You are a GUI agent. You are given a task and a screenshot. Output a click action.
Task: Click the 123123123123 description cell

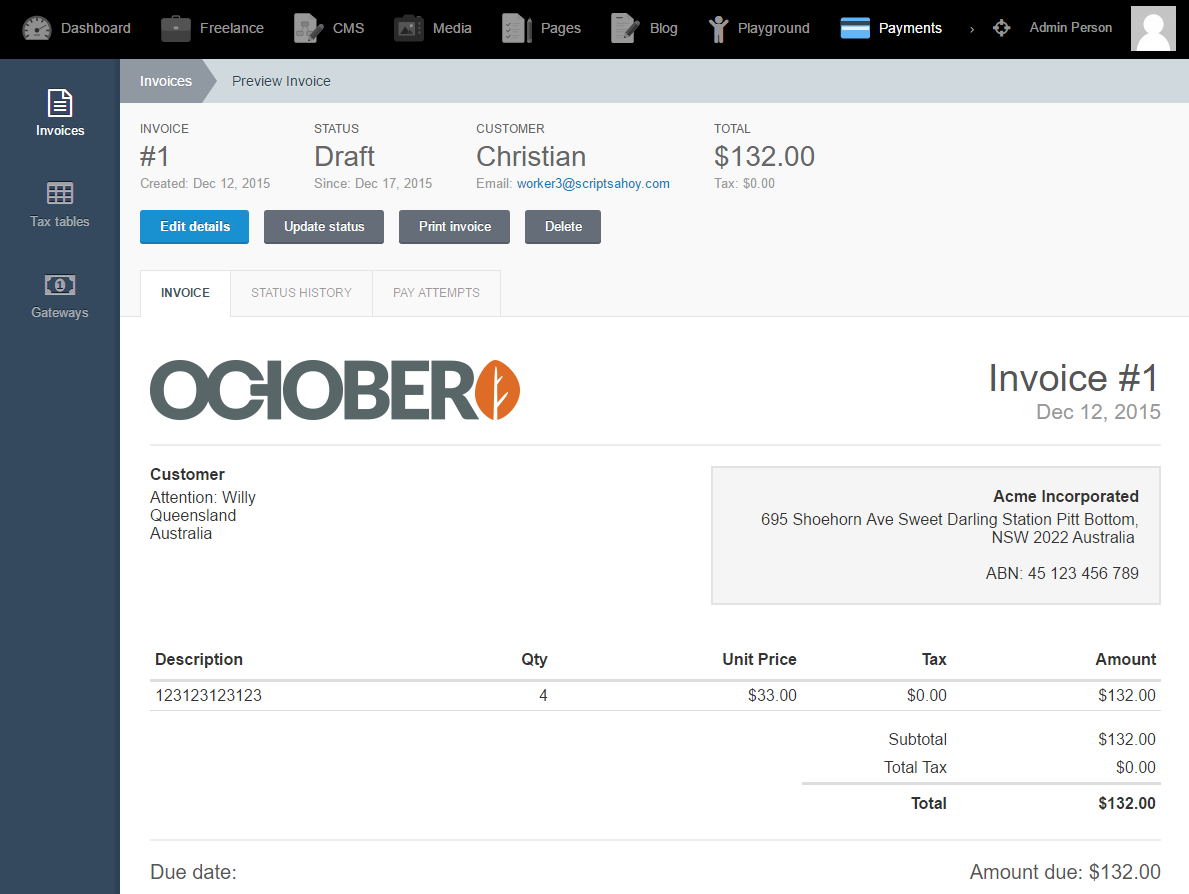[x=209, y=695]
